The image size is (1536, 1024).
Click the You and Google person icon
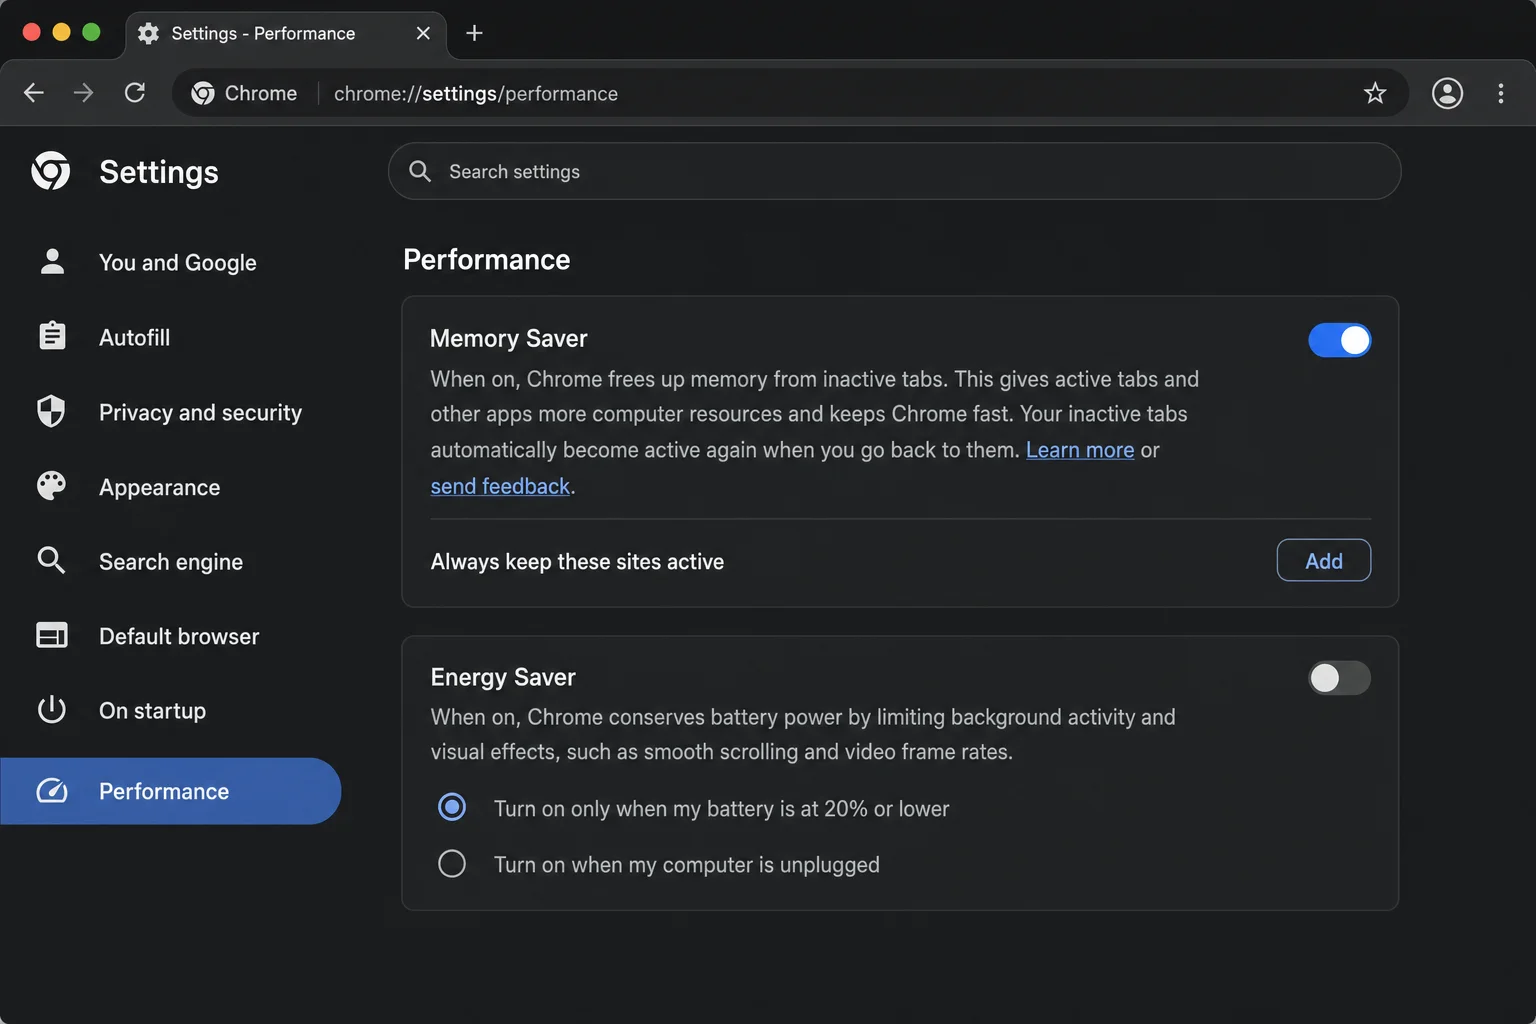52,262
